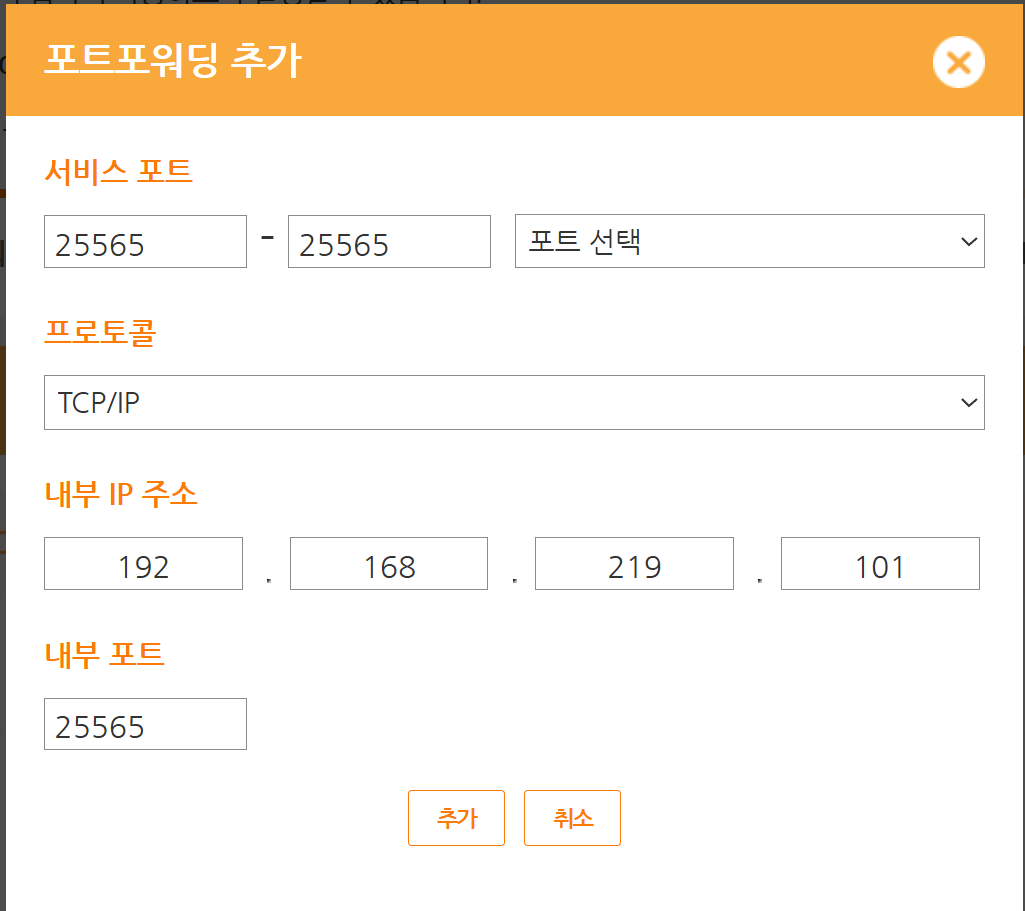Click the service port end field
1025x911 pixels.
coord(389,242)
